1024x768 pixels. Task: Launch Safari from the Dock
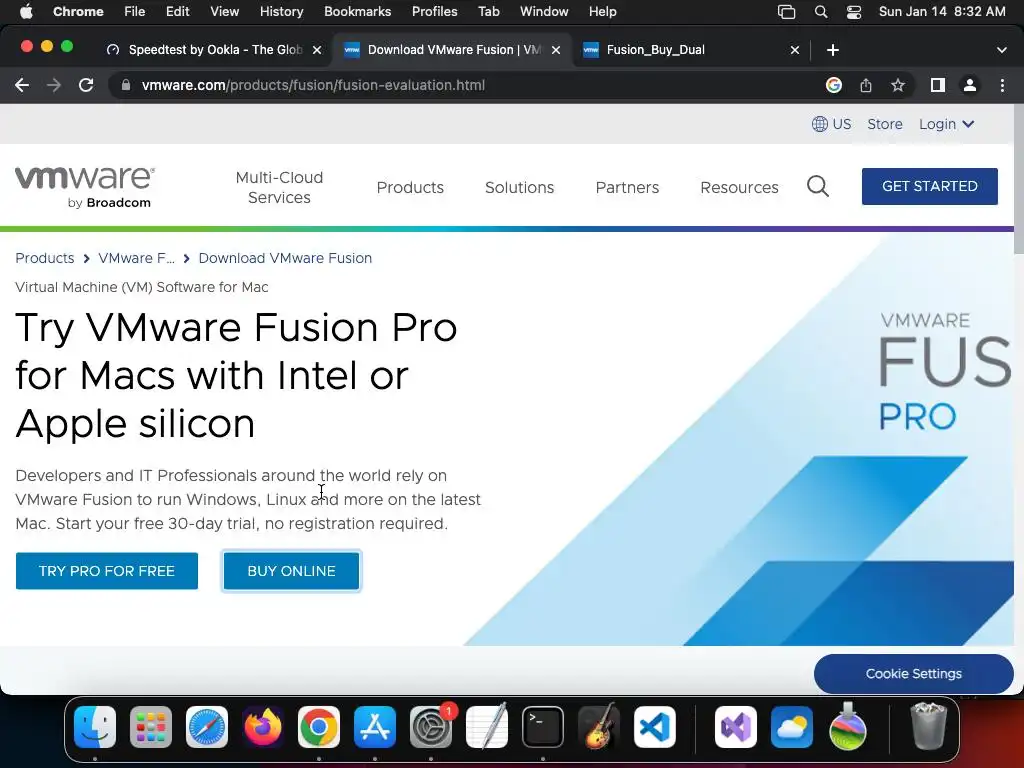(207, 727)
